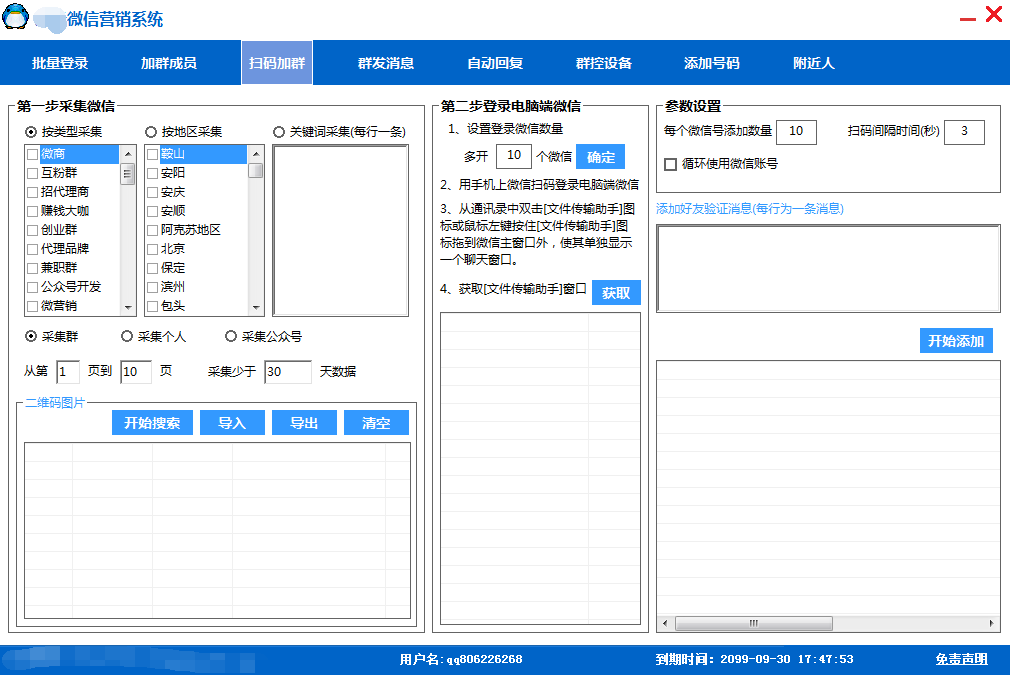
Task: Open the 免责声明 link
Action: point(962,659)
